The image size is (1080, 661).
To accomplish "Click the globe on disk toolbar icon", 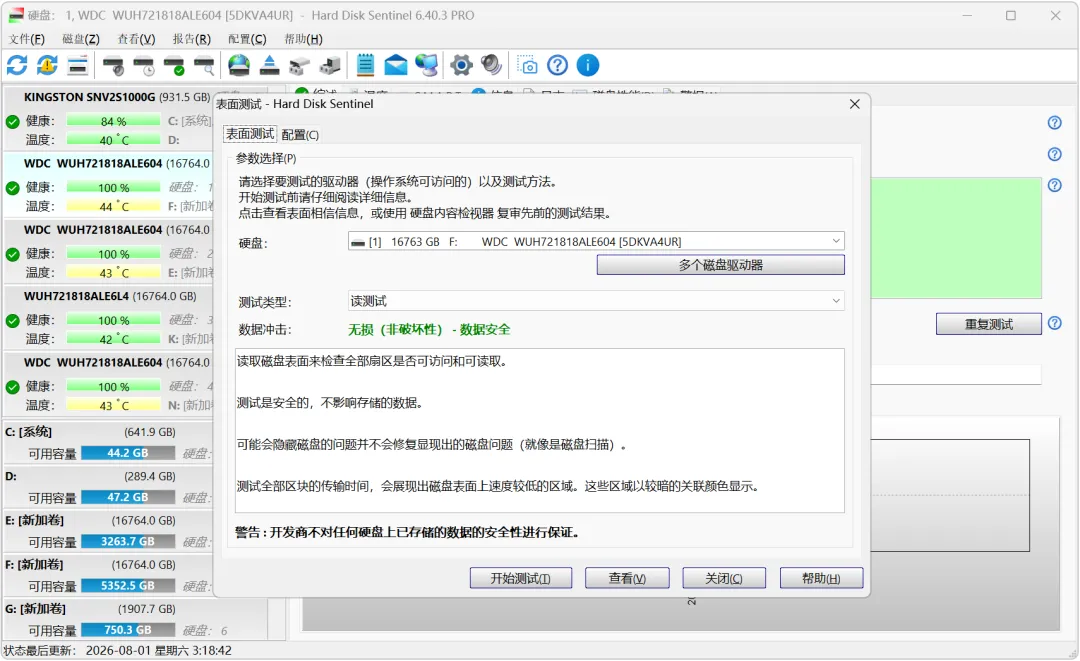I will (239, 65).
